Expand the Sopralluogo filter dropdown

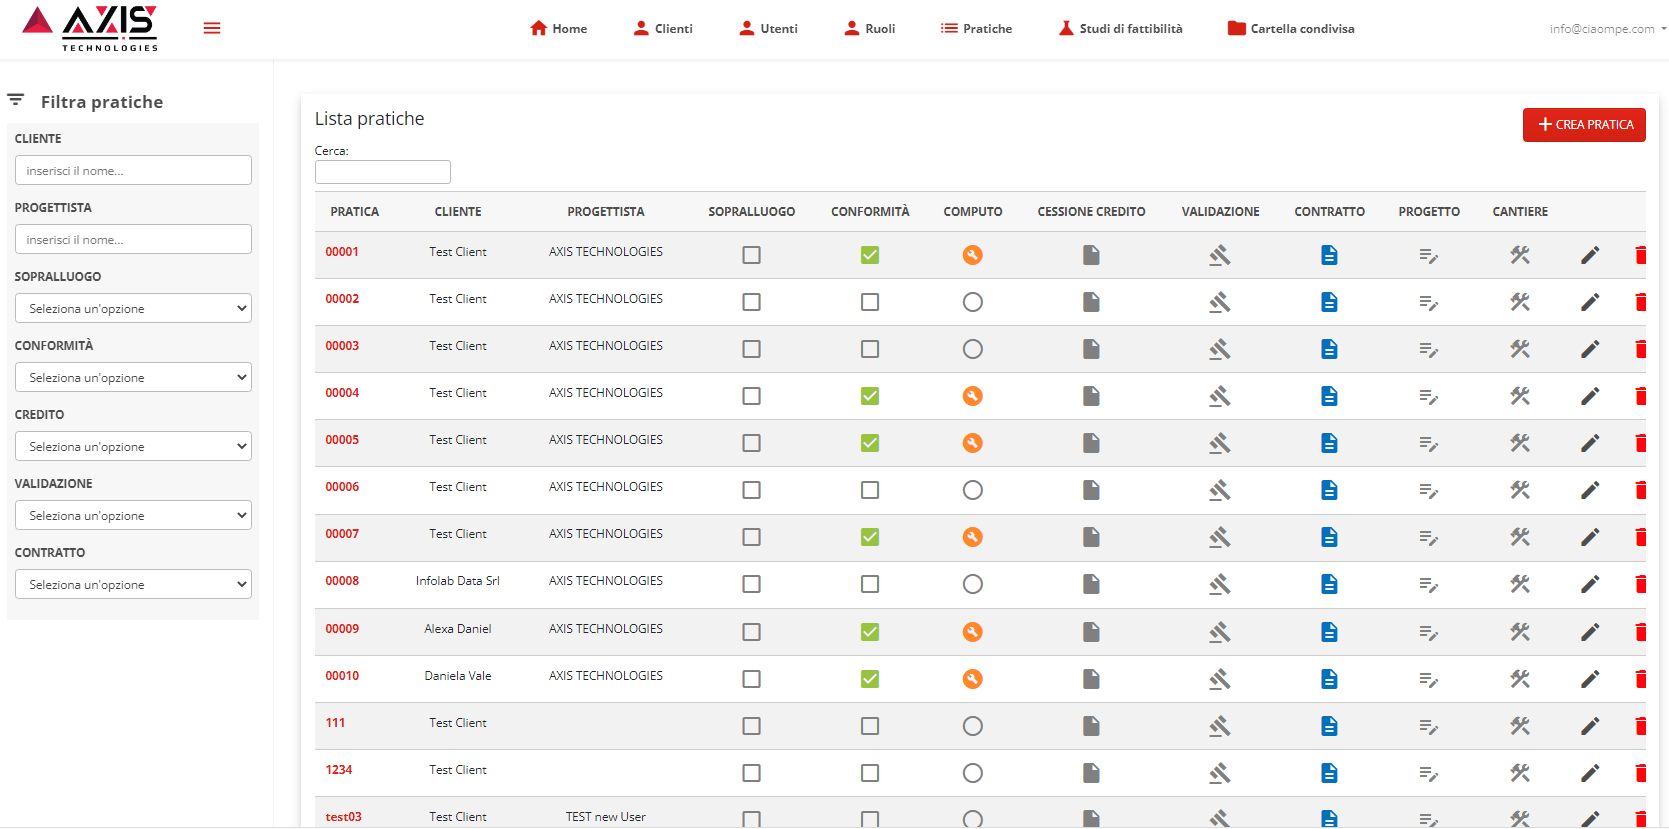coord(133,308)
